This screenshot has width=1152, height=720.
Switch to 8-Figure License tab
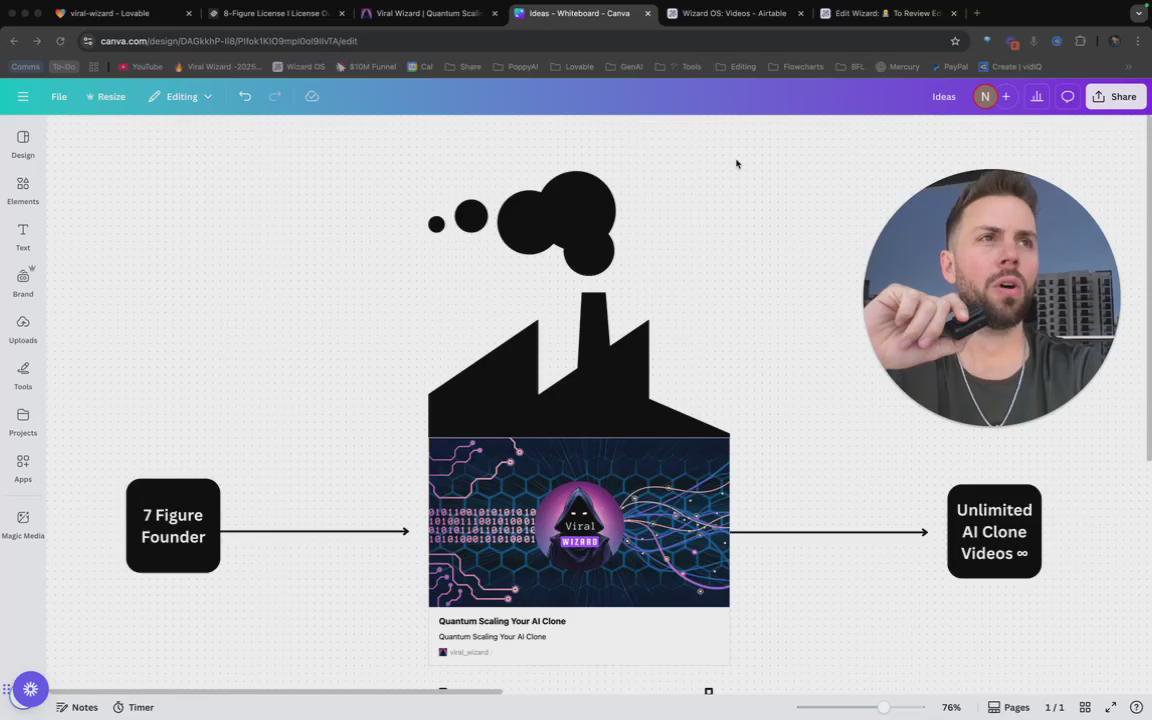(x=276, y=13)
